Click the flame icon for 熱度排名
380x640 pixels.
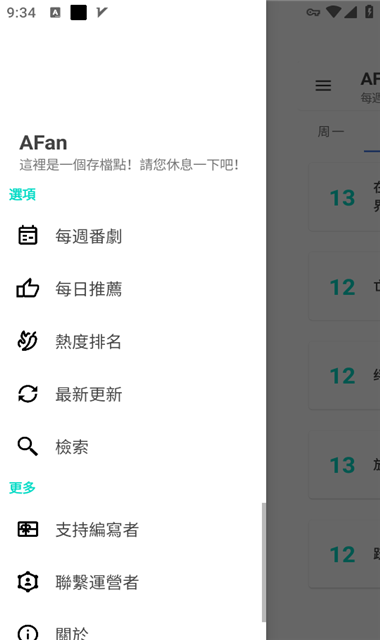click(28, 341)
